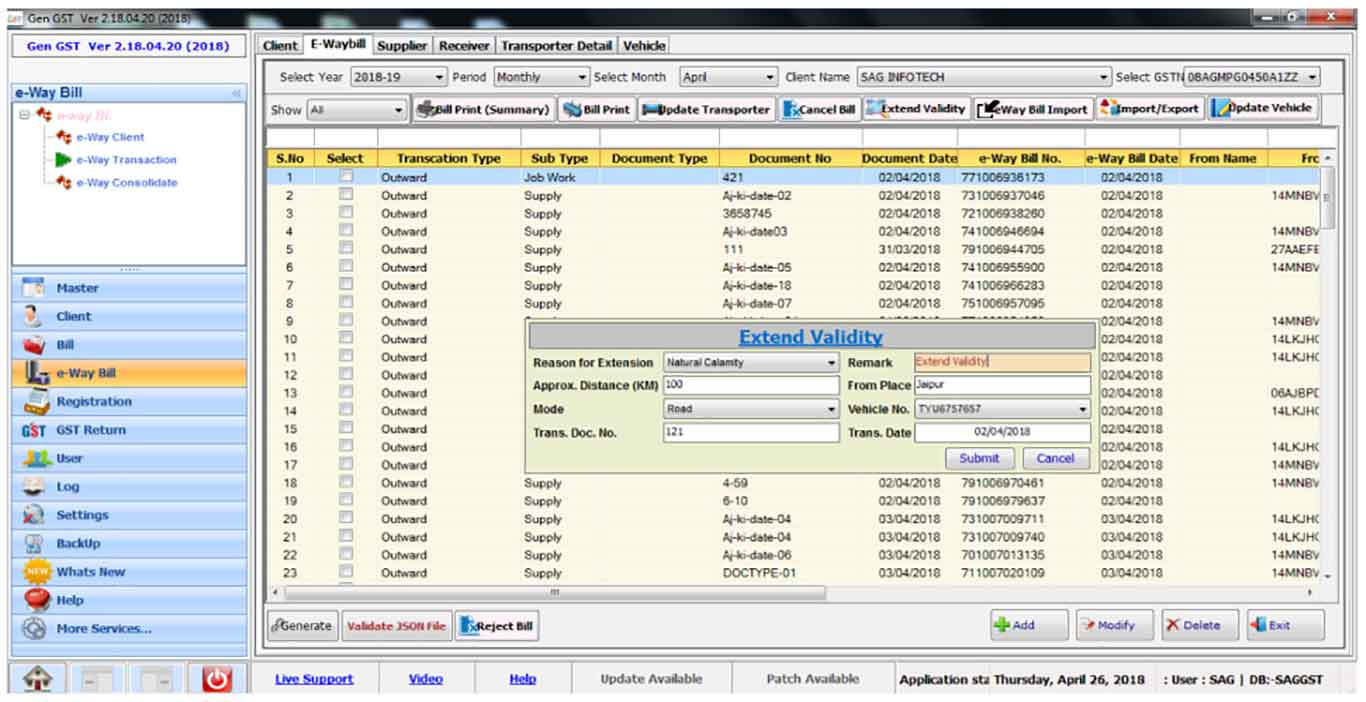Open the BackUp sidebar item
Viewport: 1366px width, 702px height.
[x=78, y=543]
